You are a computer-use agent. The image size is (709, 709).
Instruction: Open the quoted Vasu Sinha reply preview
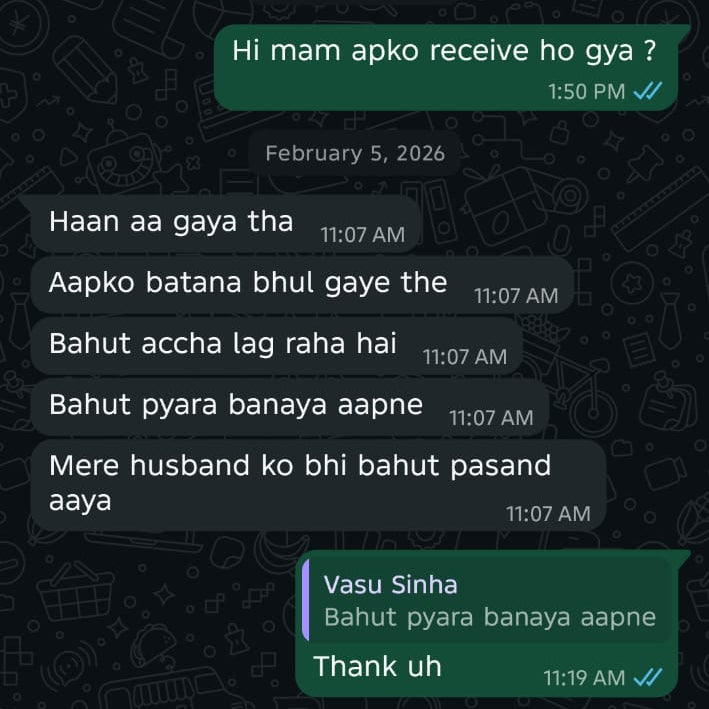487,600
